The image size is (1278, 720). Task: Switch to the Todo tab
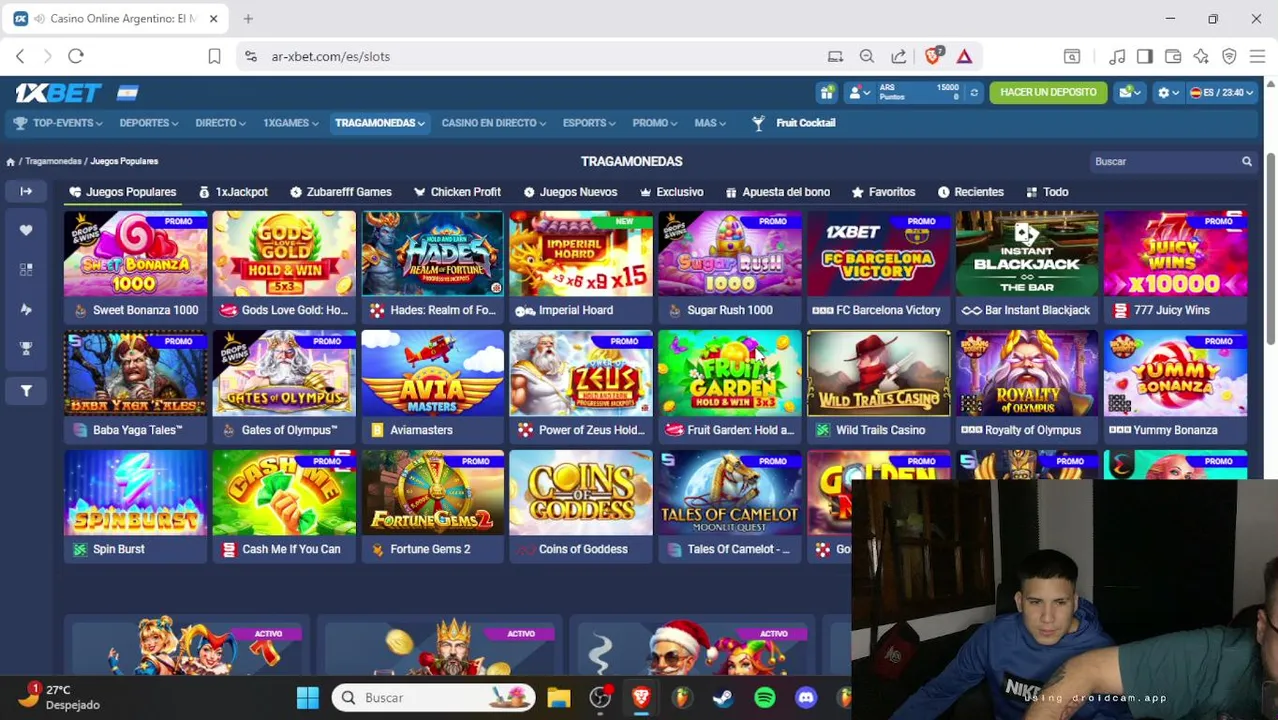point(1047,192)
